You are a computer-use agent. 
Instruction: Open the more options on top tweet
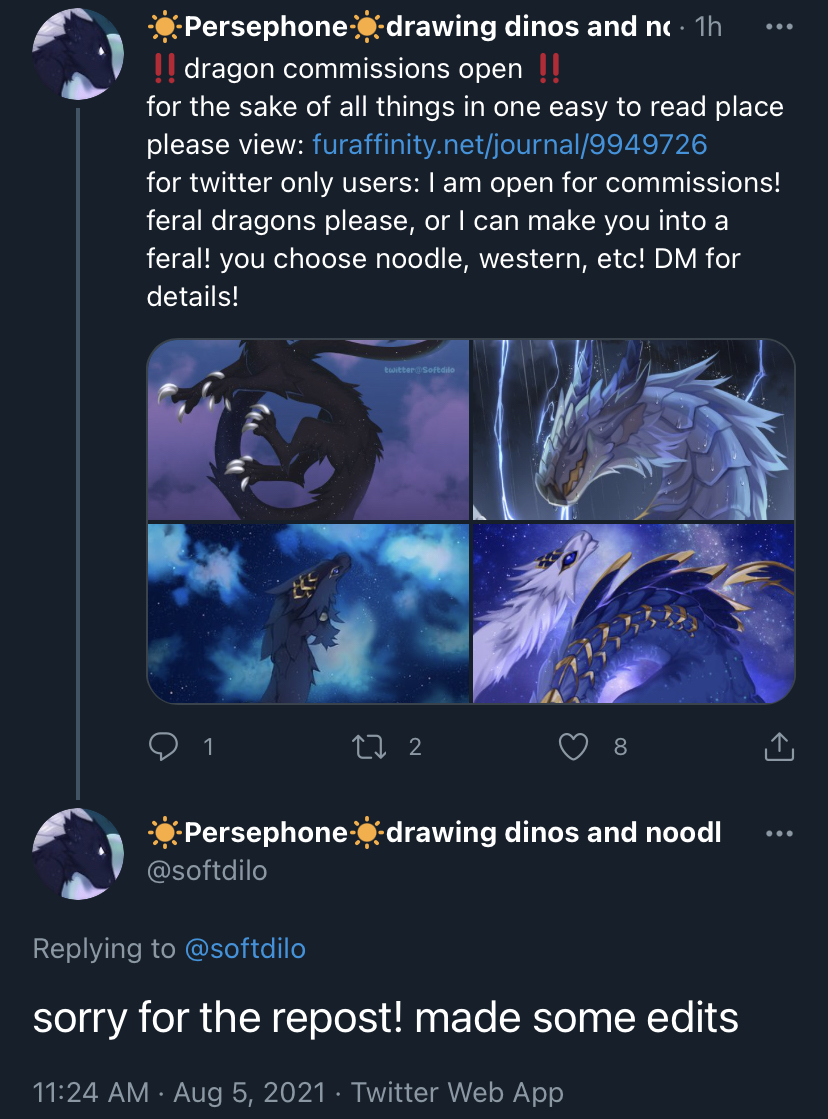click(x=779, y=27)
